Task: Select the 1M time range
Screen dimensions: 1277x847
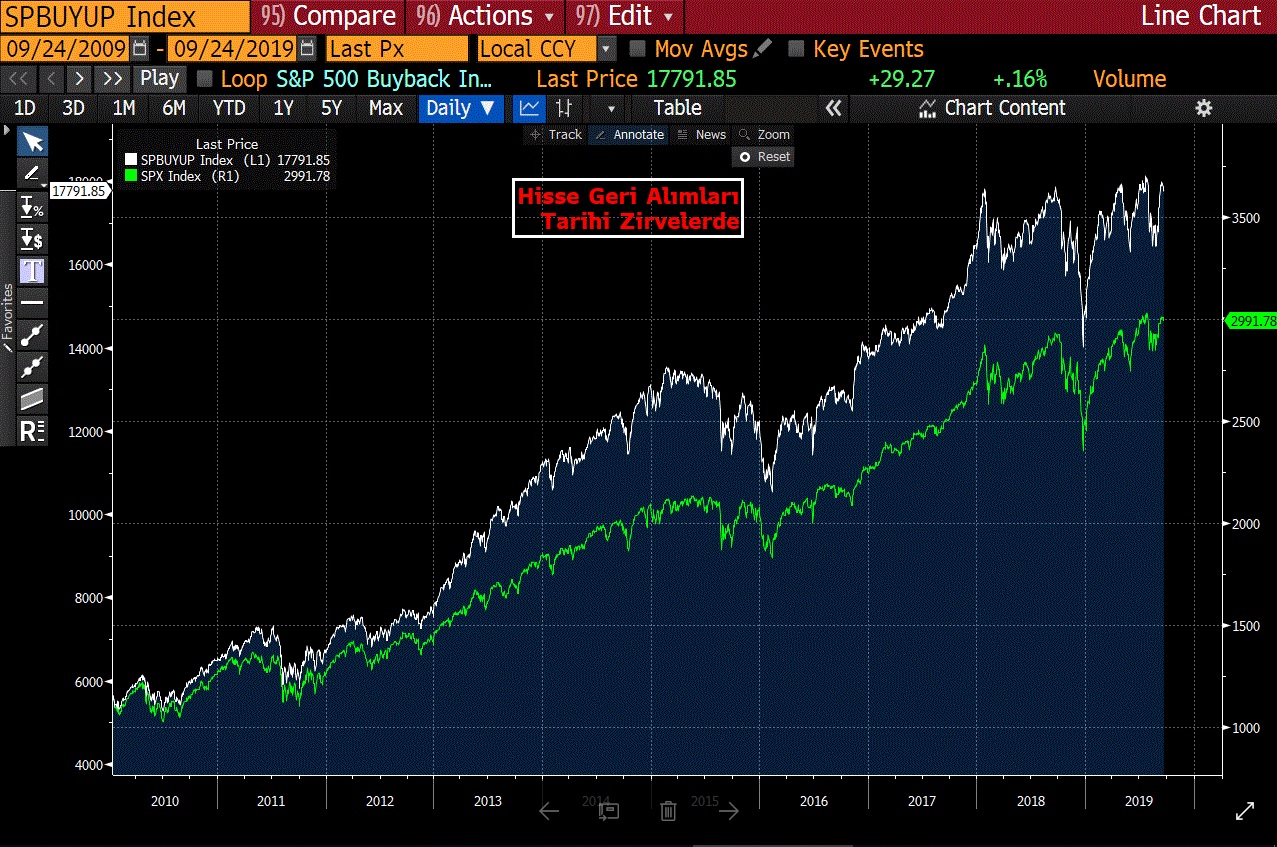Action: (124, 108)
